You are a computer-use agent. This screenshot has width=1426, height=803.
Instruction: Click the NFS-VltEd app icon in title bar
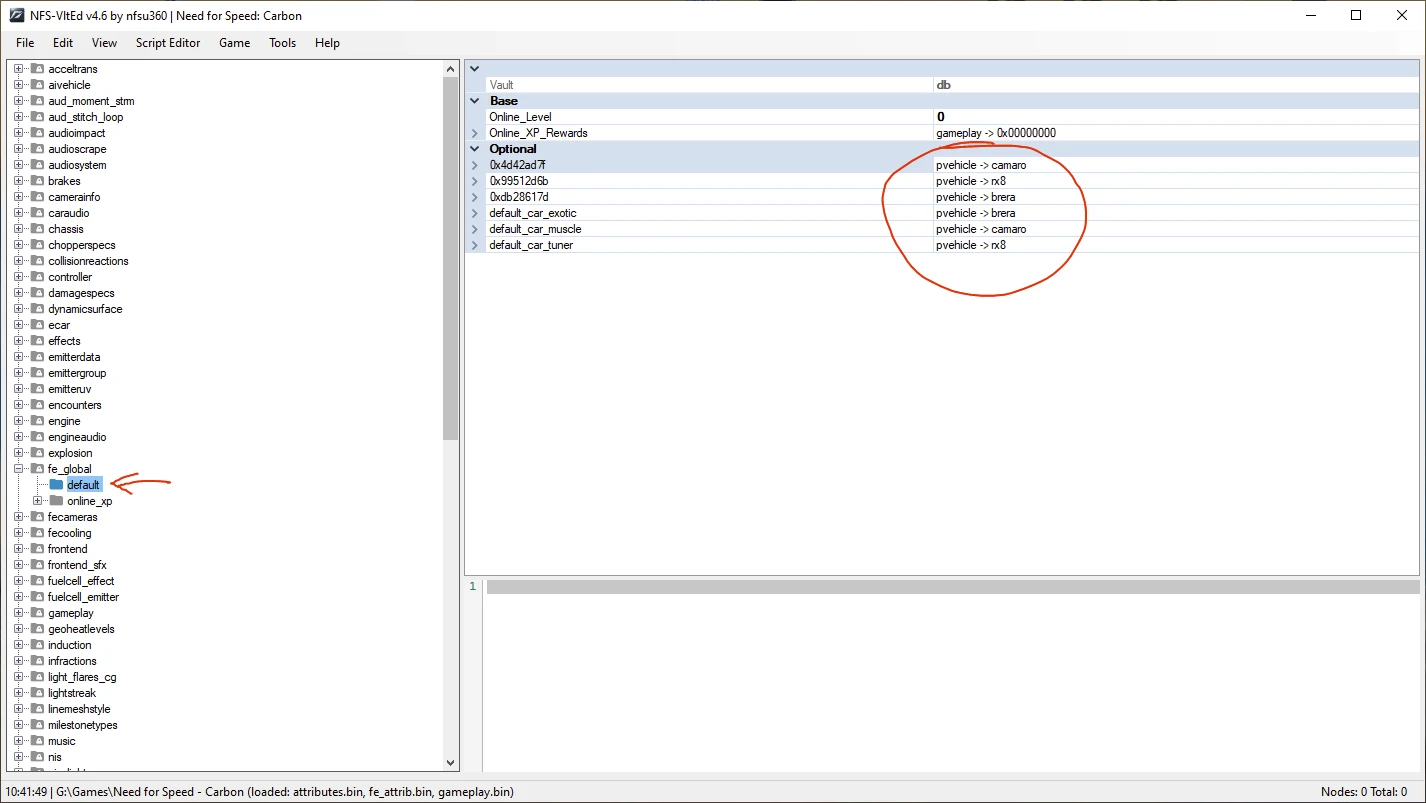(x=16, y=15)
